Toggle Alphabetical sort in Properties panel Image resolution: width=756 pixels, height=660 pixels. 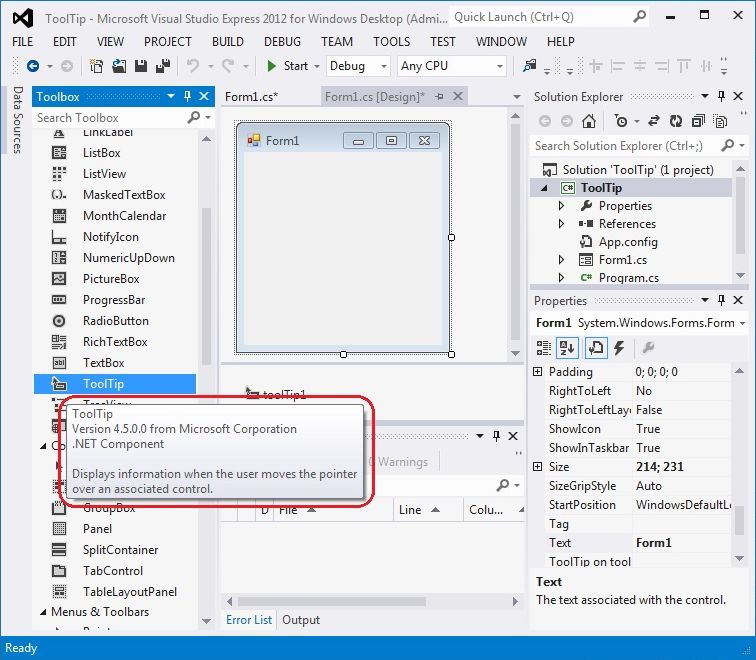(x=567, y=348)
